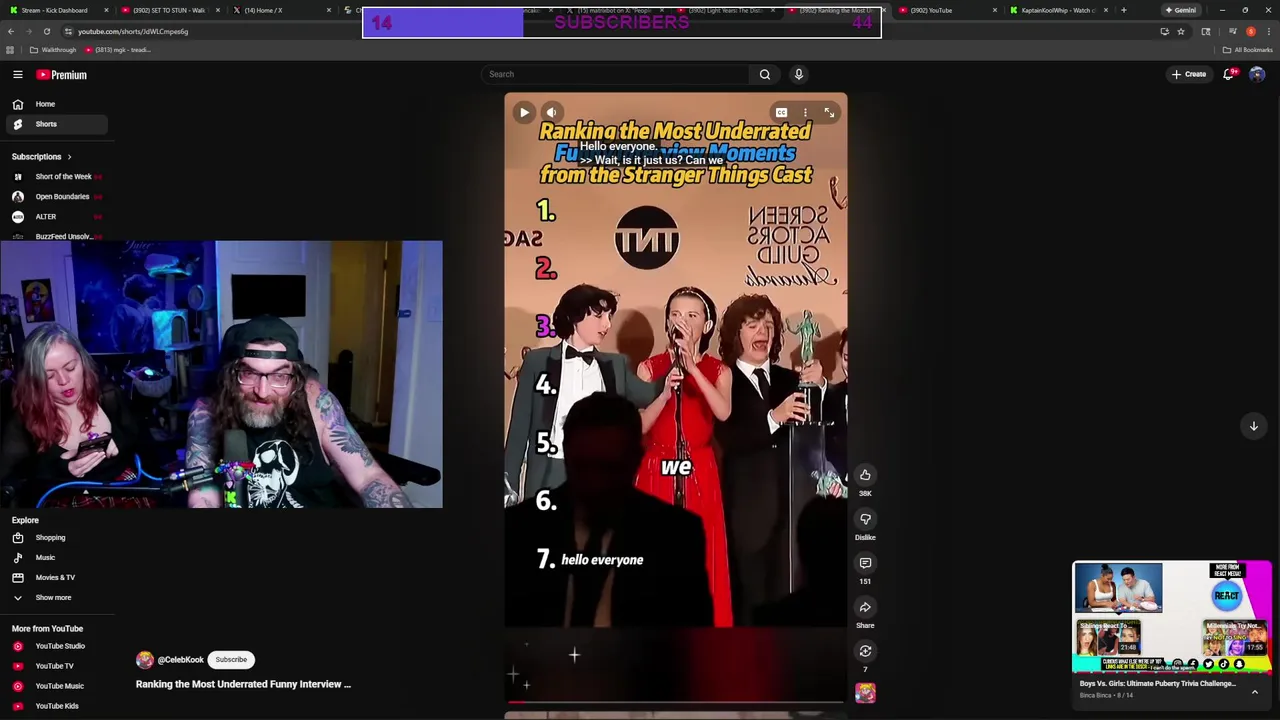1280x720 pixels.
Task: Click the YouTube Premium logo
Action: (62, 75)
